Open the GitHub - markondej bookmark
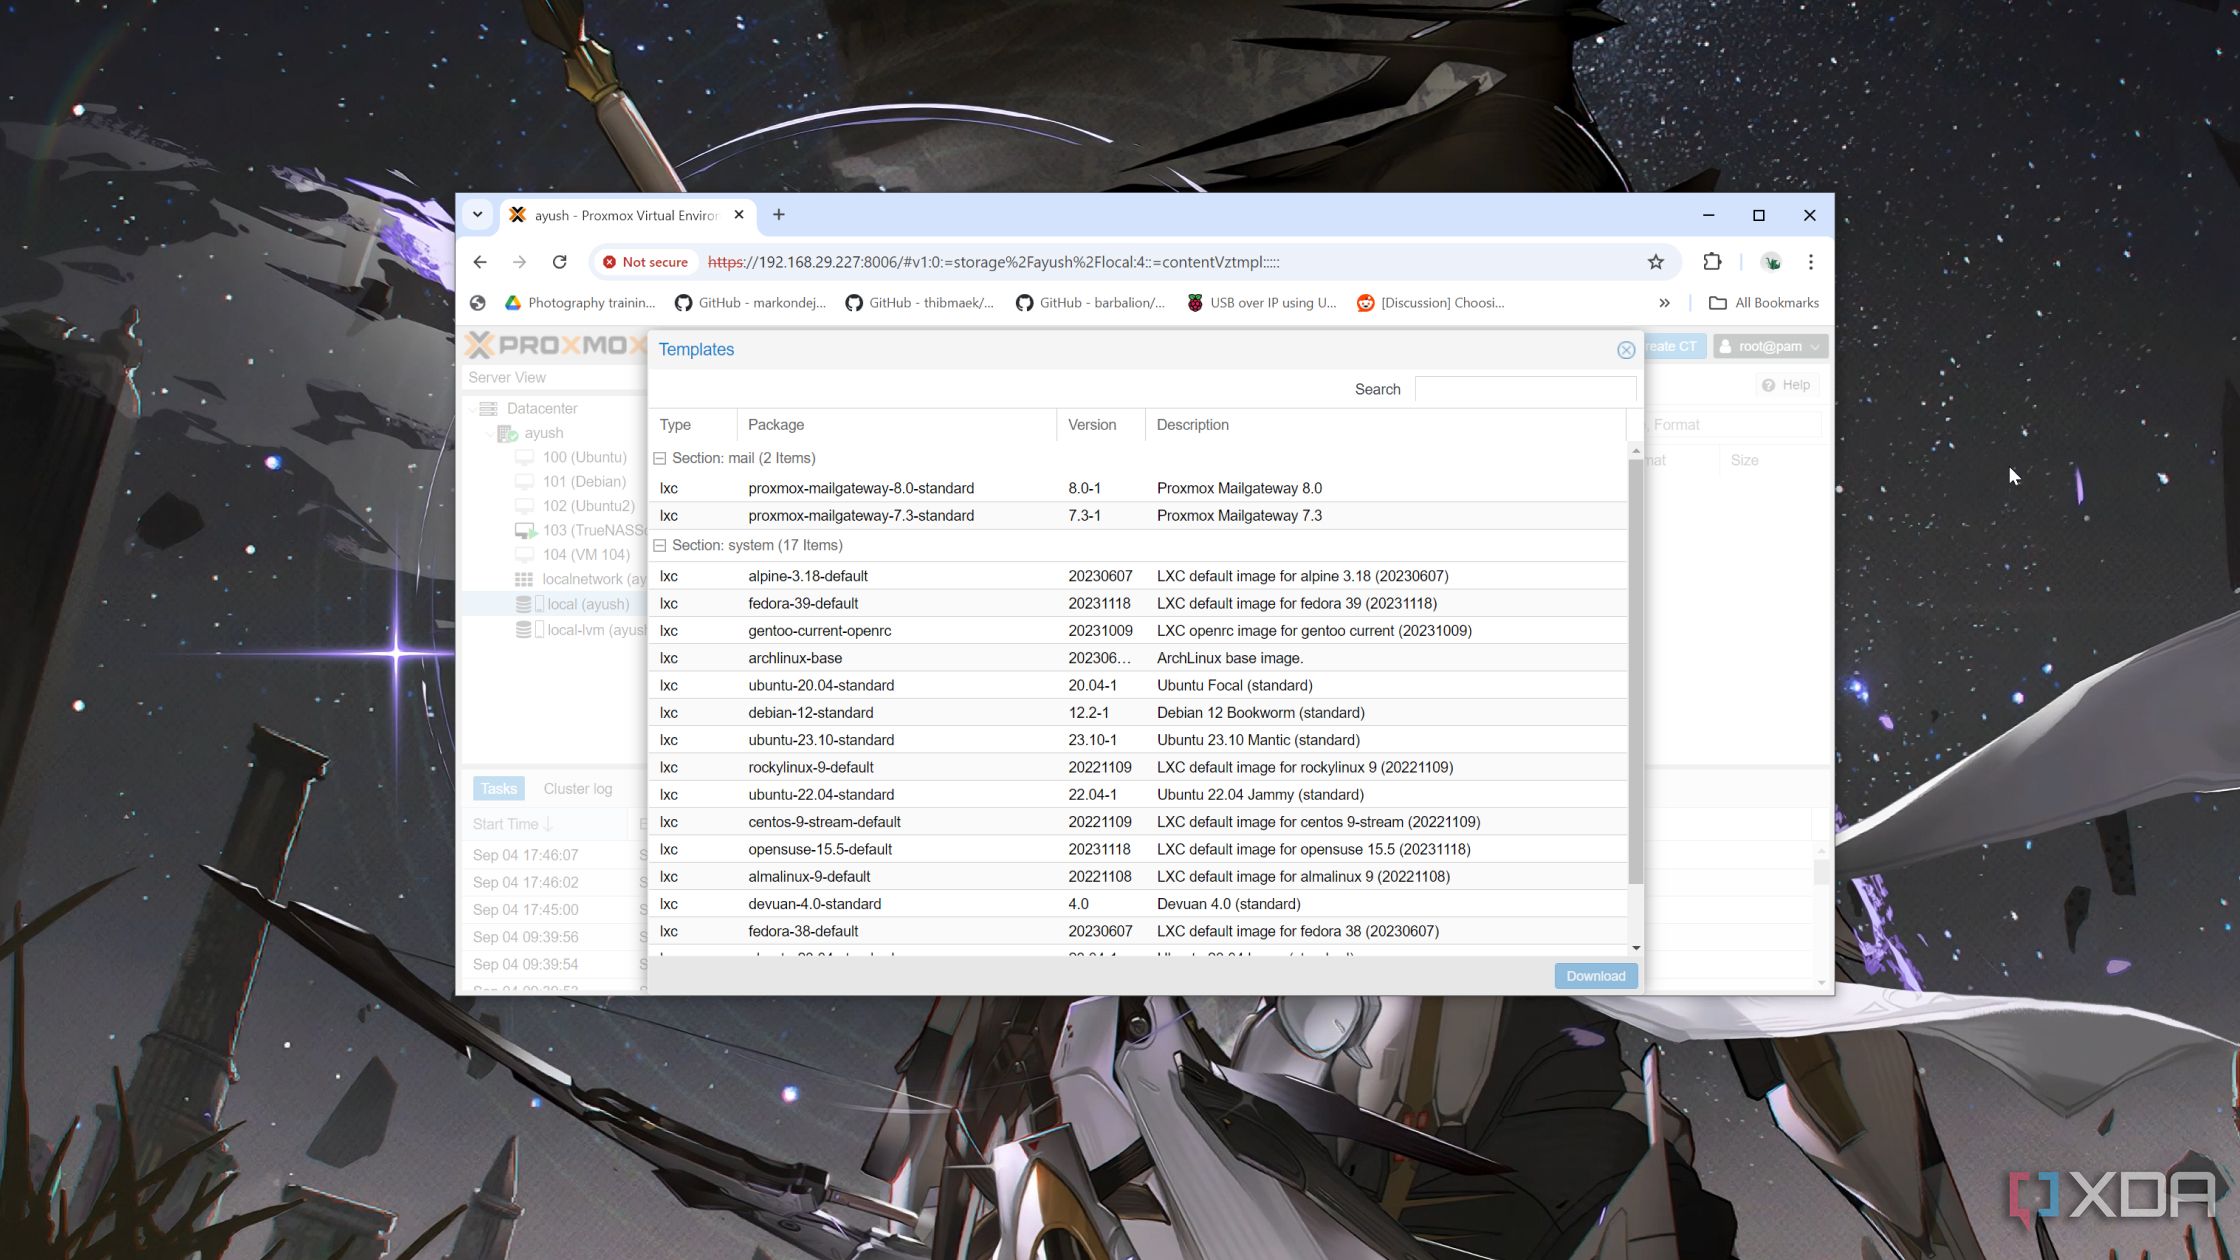 750,303
